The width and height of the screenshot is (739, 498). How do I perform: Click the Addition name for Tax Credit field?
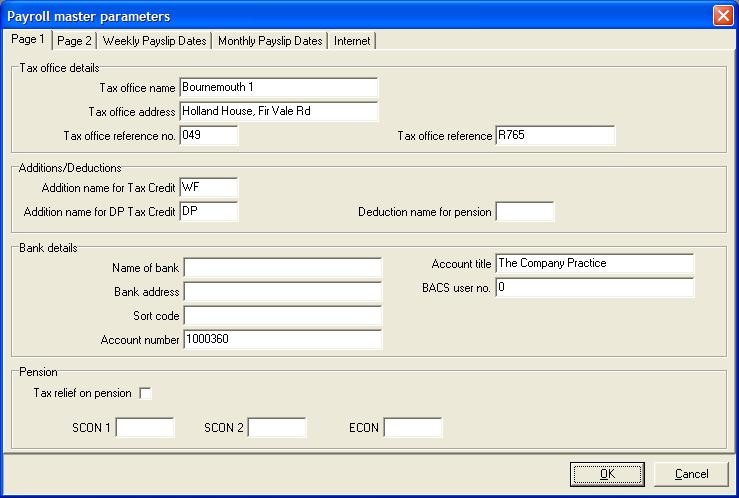209,188
